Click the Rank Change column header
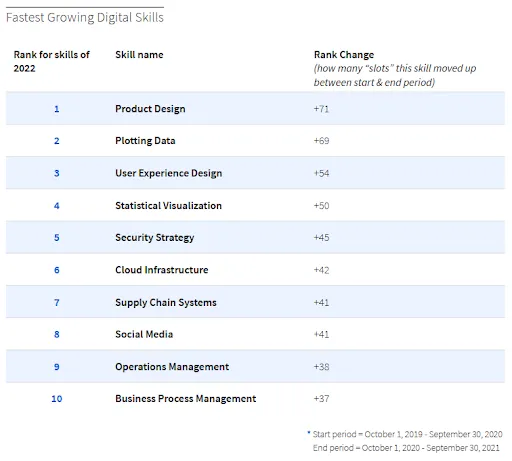Viewport: 512px width, 461px height. [x=344, y=55]
